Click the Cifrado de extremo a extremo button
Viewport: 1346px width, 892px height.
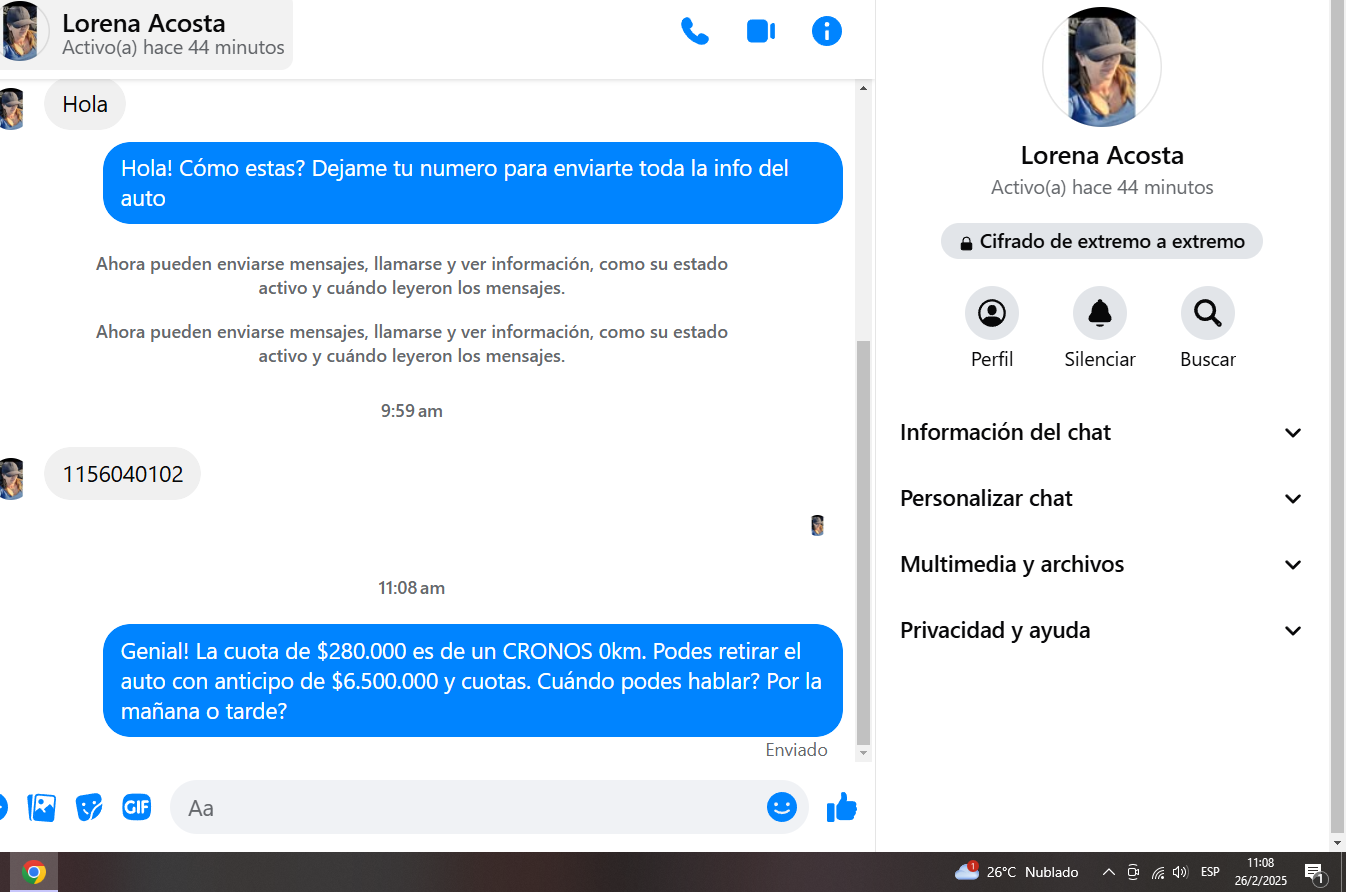[x=1102, y=241]
